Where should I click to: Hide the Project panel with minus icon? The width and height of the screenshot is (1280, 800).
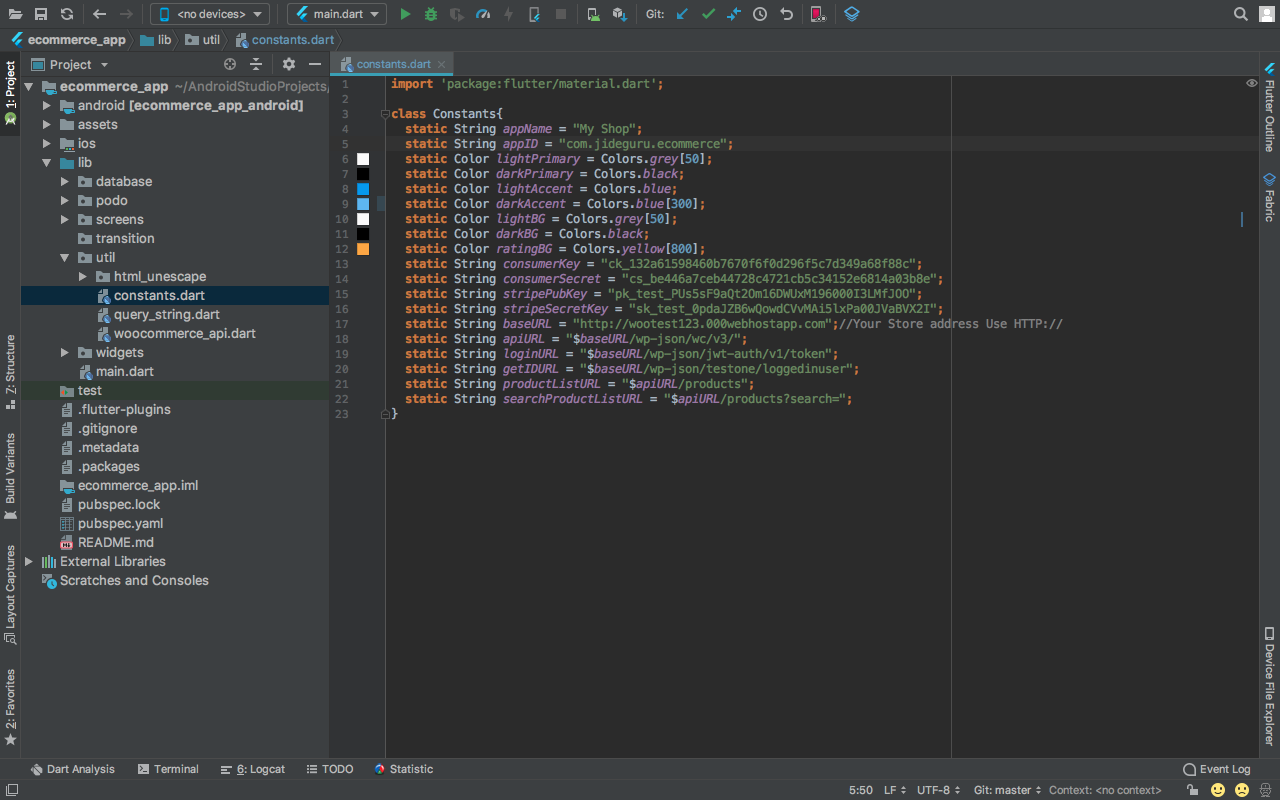coord(315,64)
